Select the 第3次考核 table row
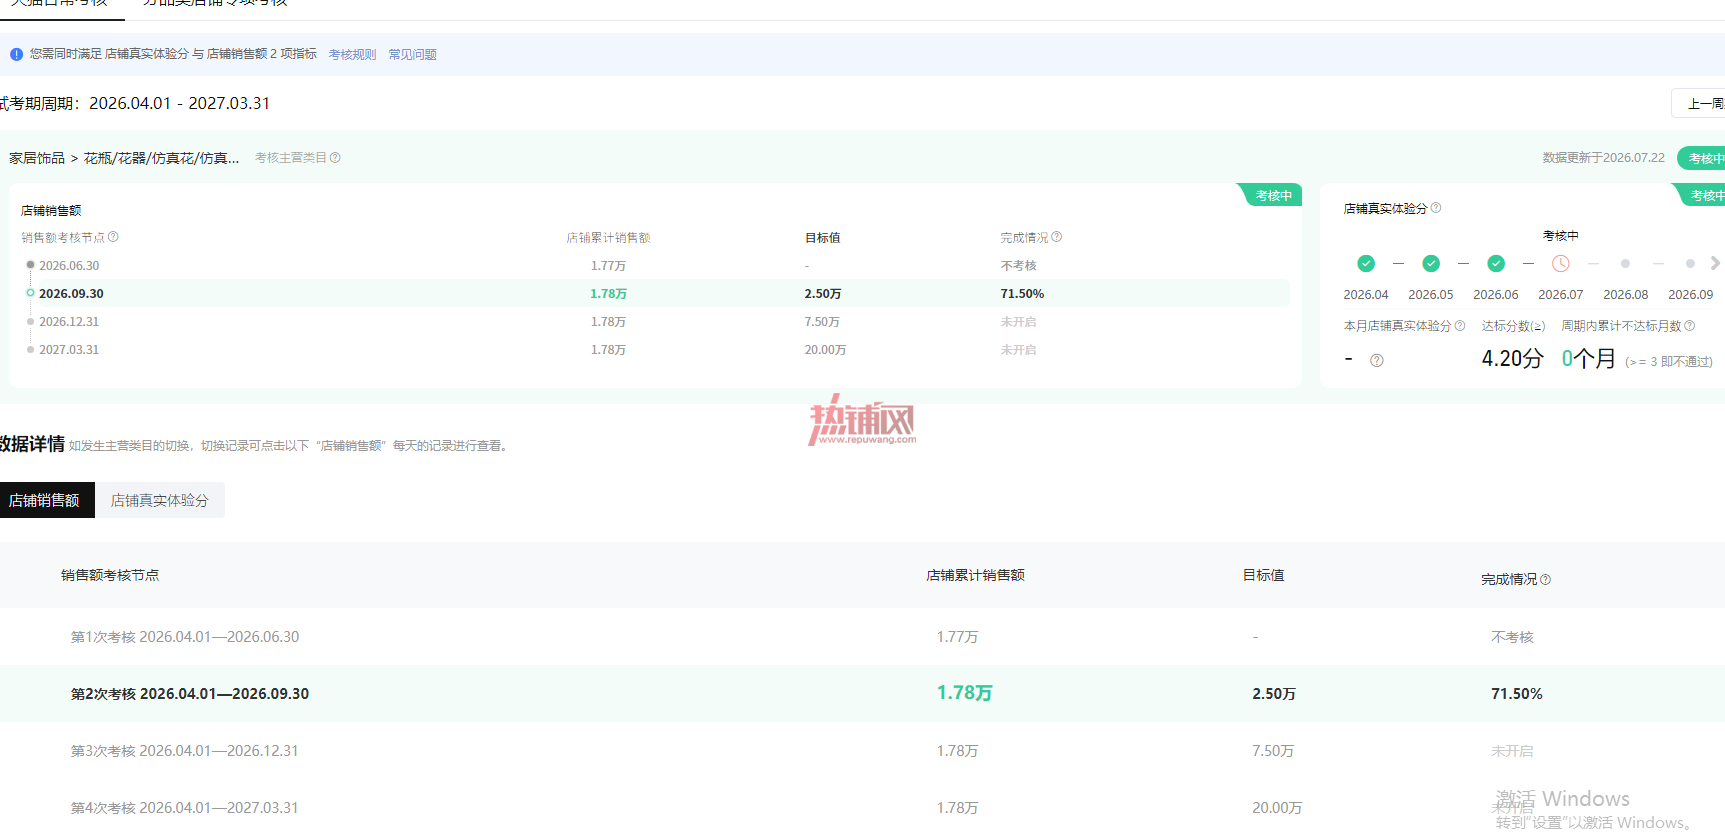 pyautogui.click(x=862, y=751)
